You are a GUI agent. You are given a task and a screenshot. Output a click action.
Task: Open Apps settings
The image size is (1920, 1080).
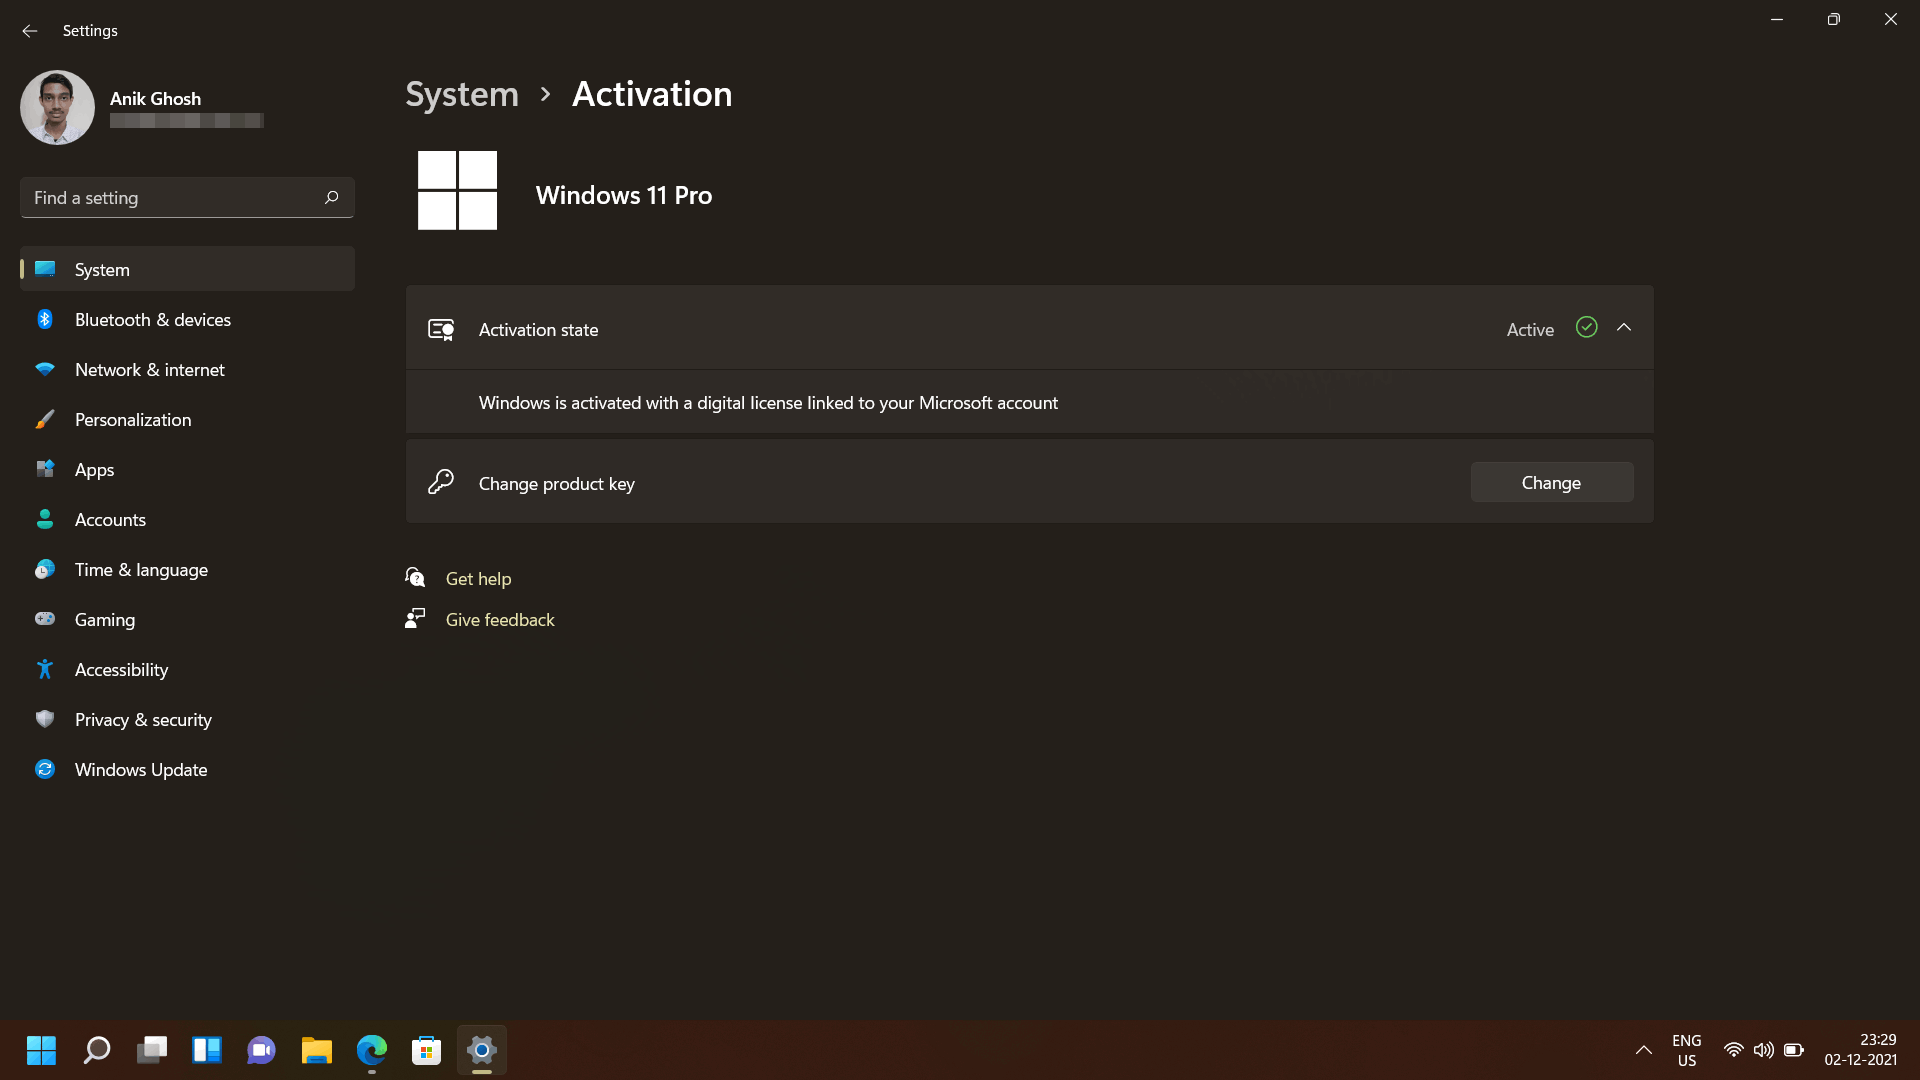(187, 470)
